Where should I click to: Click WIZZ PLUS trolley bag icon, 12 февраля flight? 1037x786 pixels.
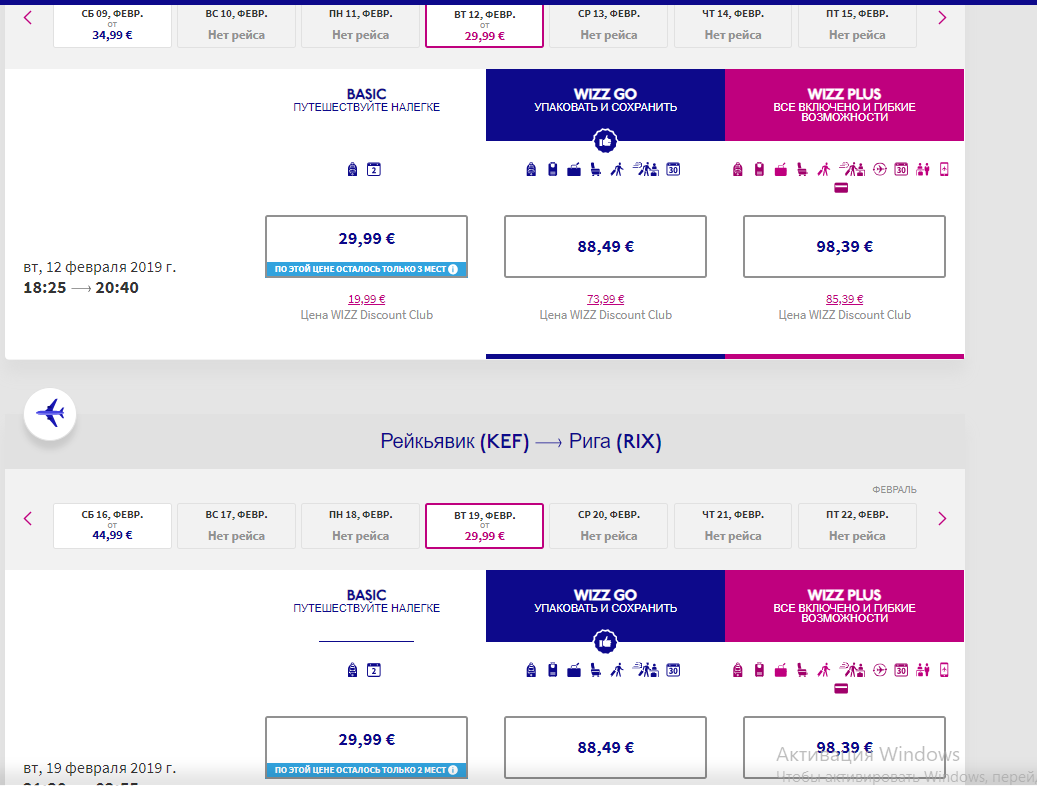[x=759, y=169]
